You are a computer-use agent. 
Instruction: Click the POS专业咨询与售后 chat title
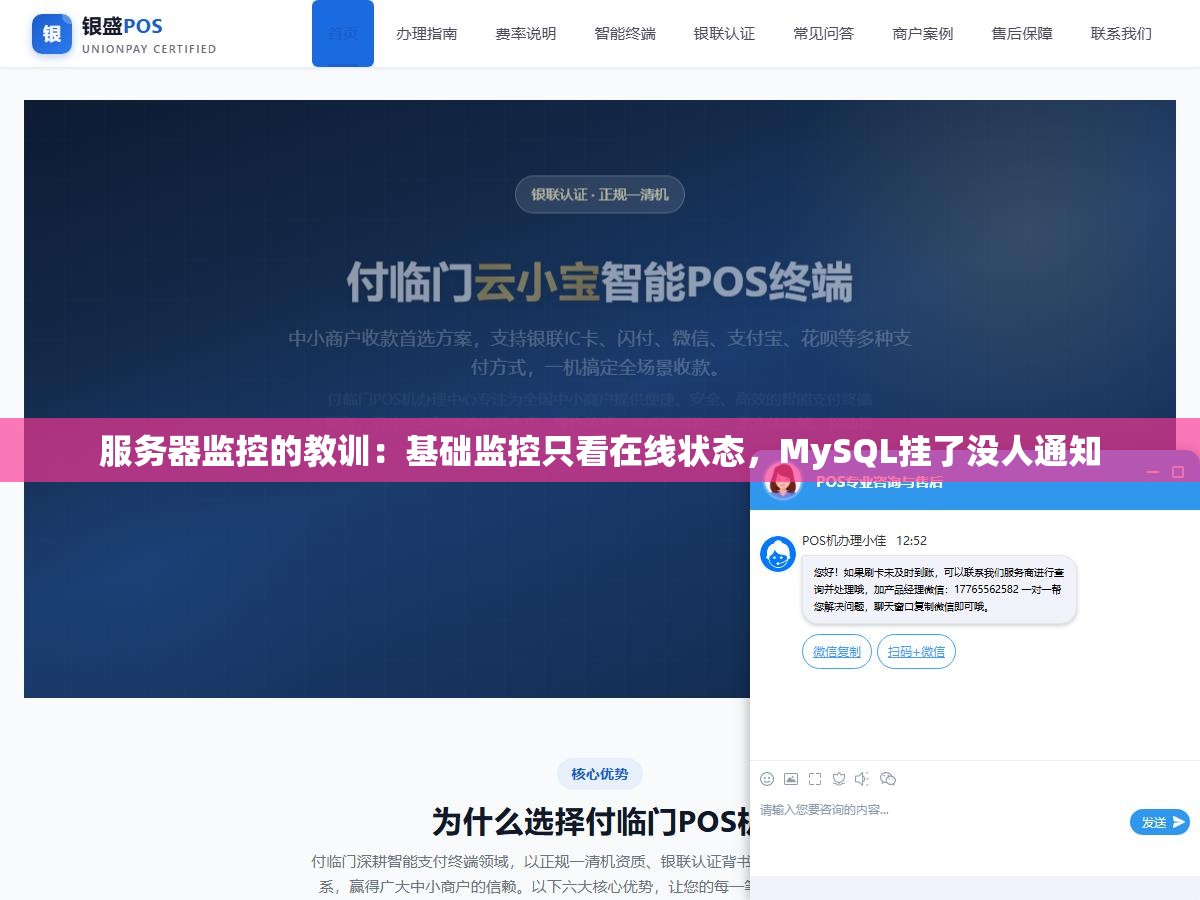(879, 482)
